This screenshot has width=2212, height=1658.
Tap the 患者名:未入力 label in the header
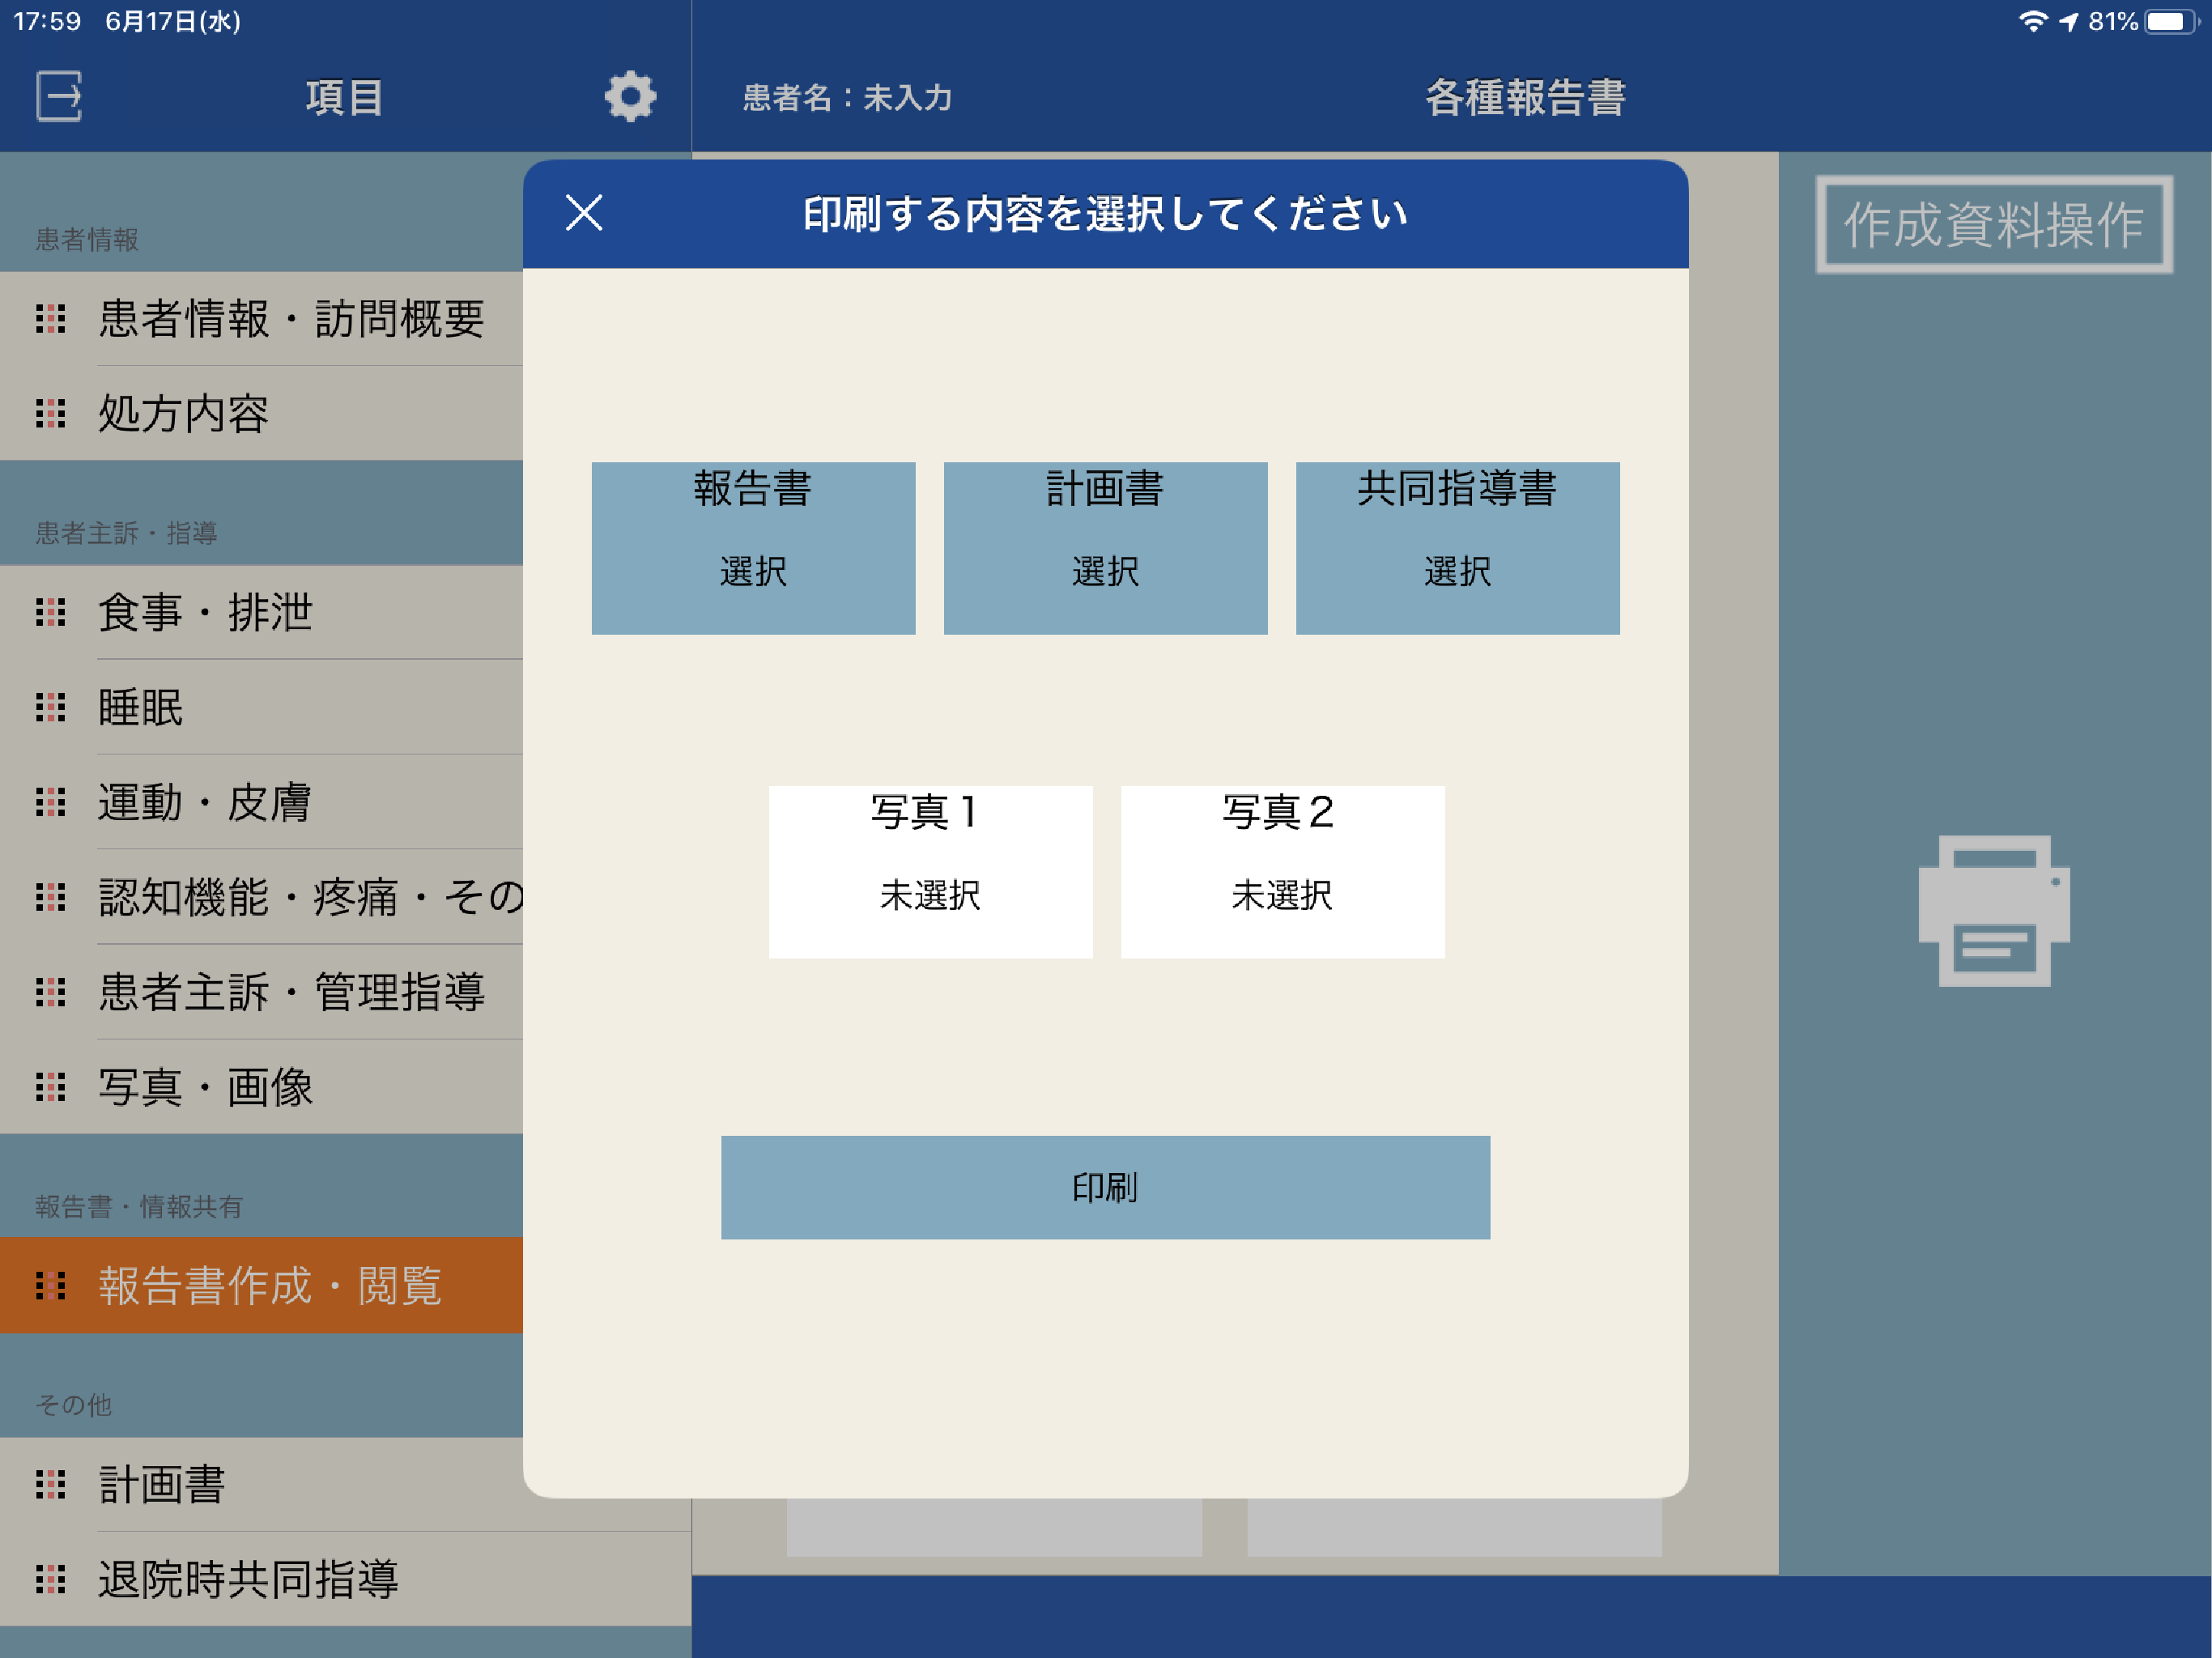847,97
